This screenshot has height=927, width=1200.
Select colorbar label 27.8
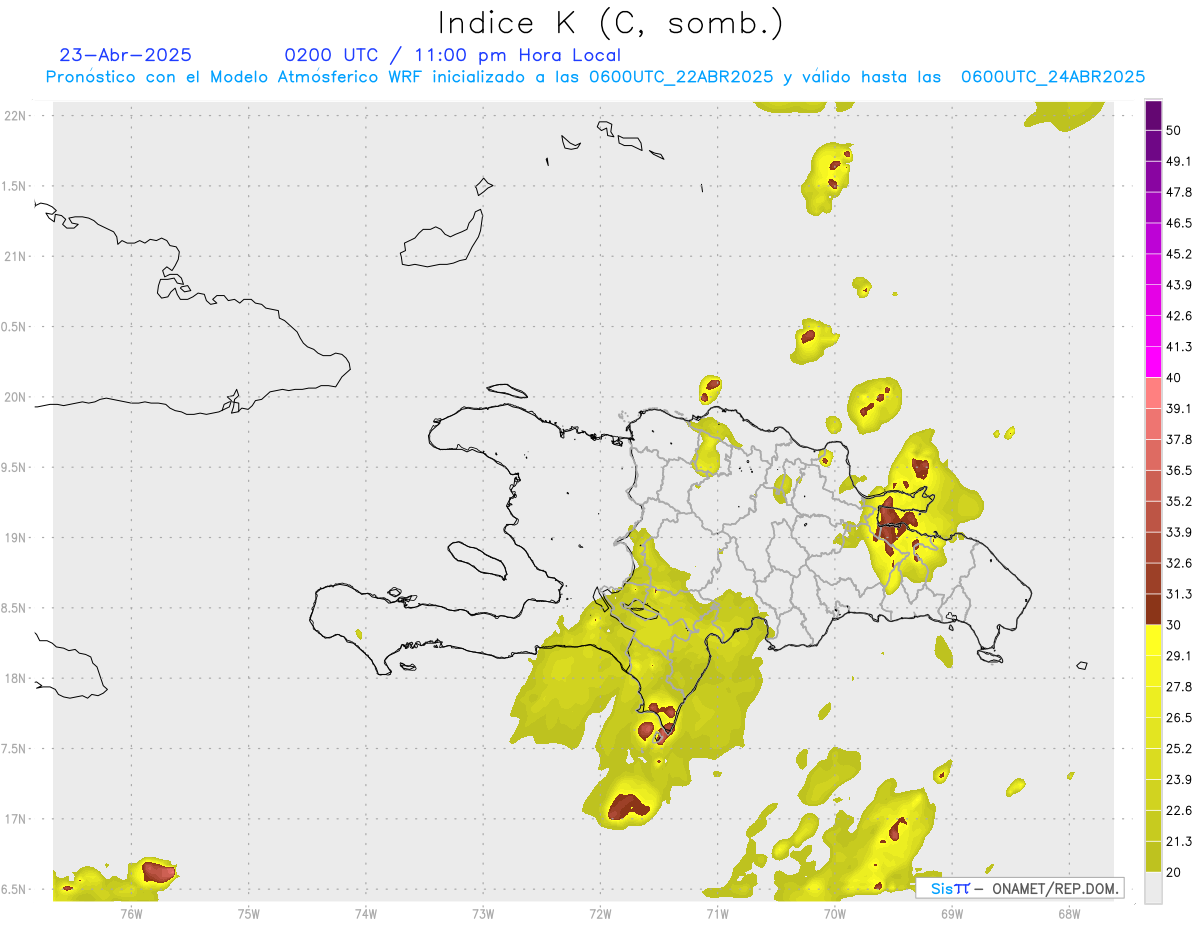(1179, 687)
